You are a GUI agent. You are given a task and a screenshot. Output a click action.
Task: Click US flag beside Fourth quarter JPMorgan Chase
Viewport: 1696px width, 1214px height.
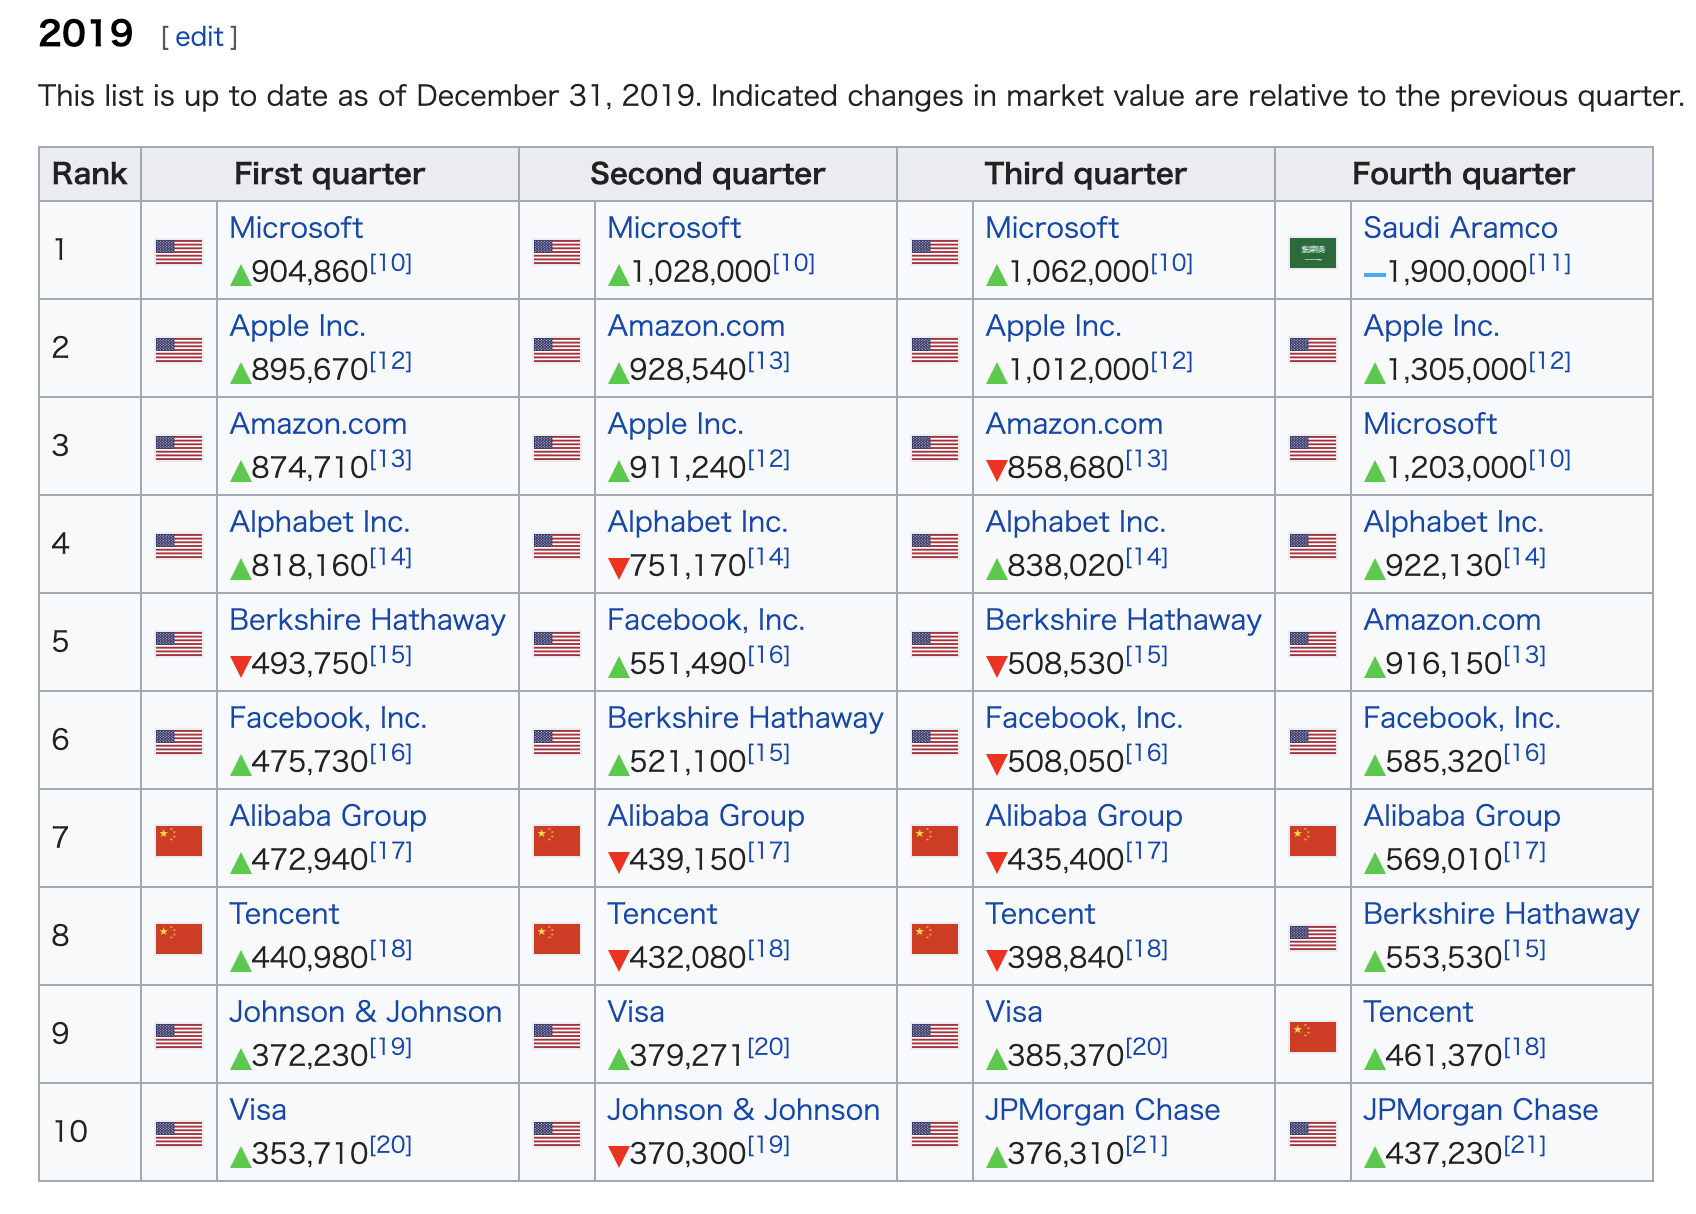(1313, 1134)
